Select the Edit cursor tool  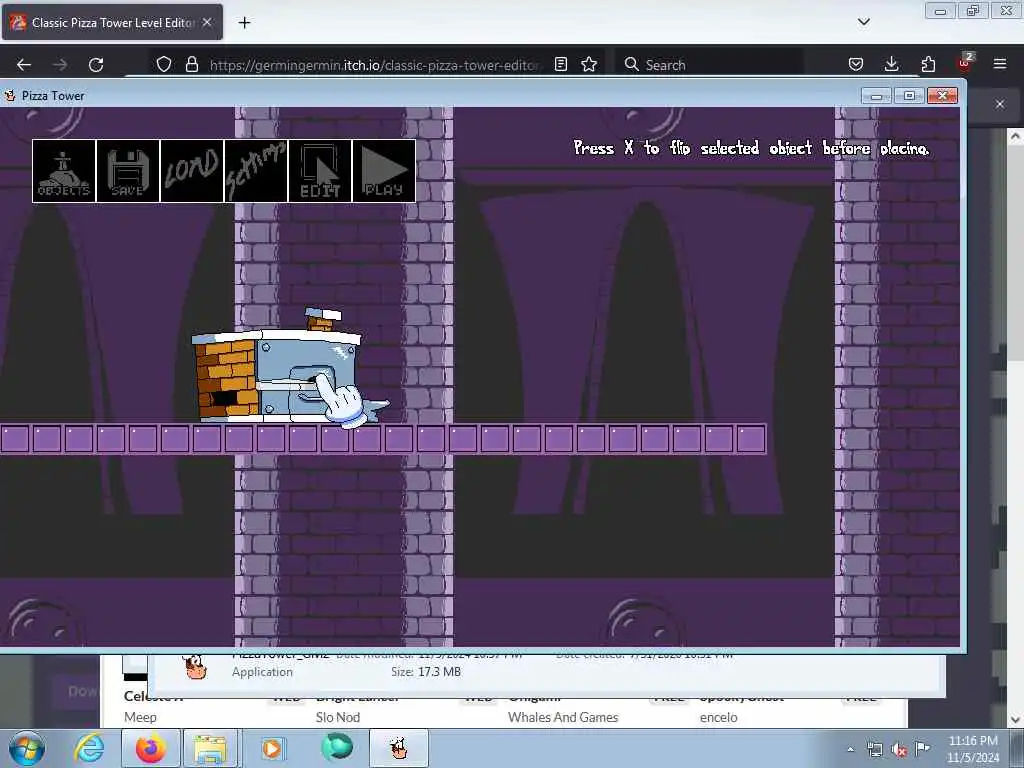pyautogui.click(x=320, y=171)
